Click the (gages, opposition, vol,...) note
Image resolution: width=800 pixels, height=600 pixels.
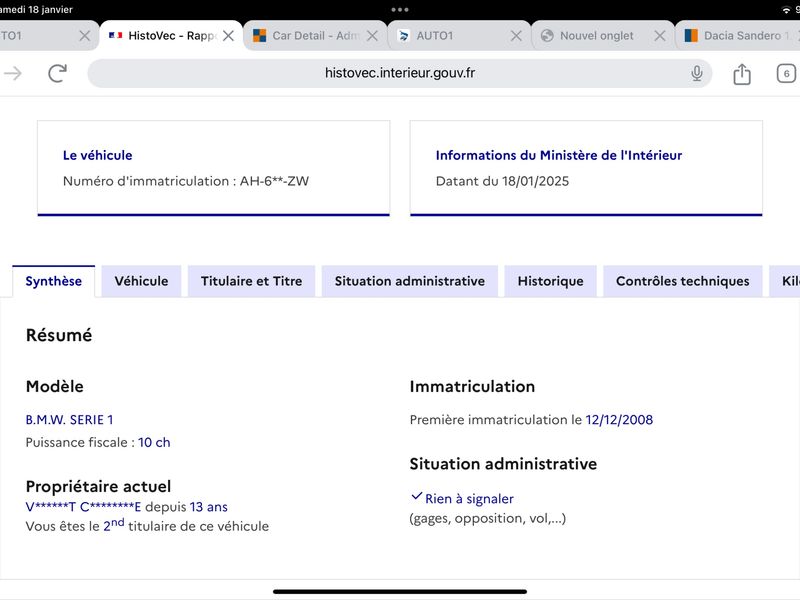pos(488,518)
